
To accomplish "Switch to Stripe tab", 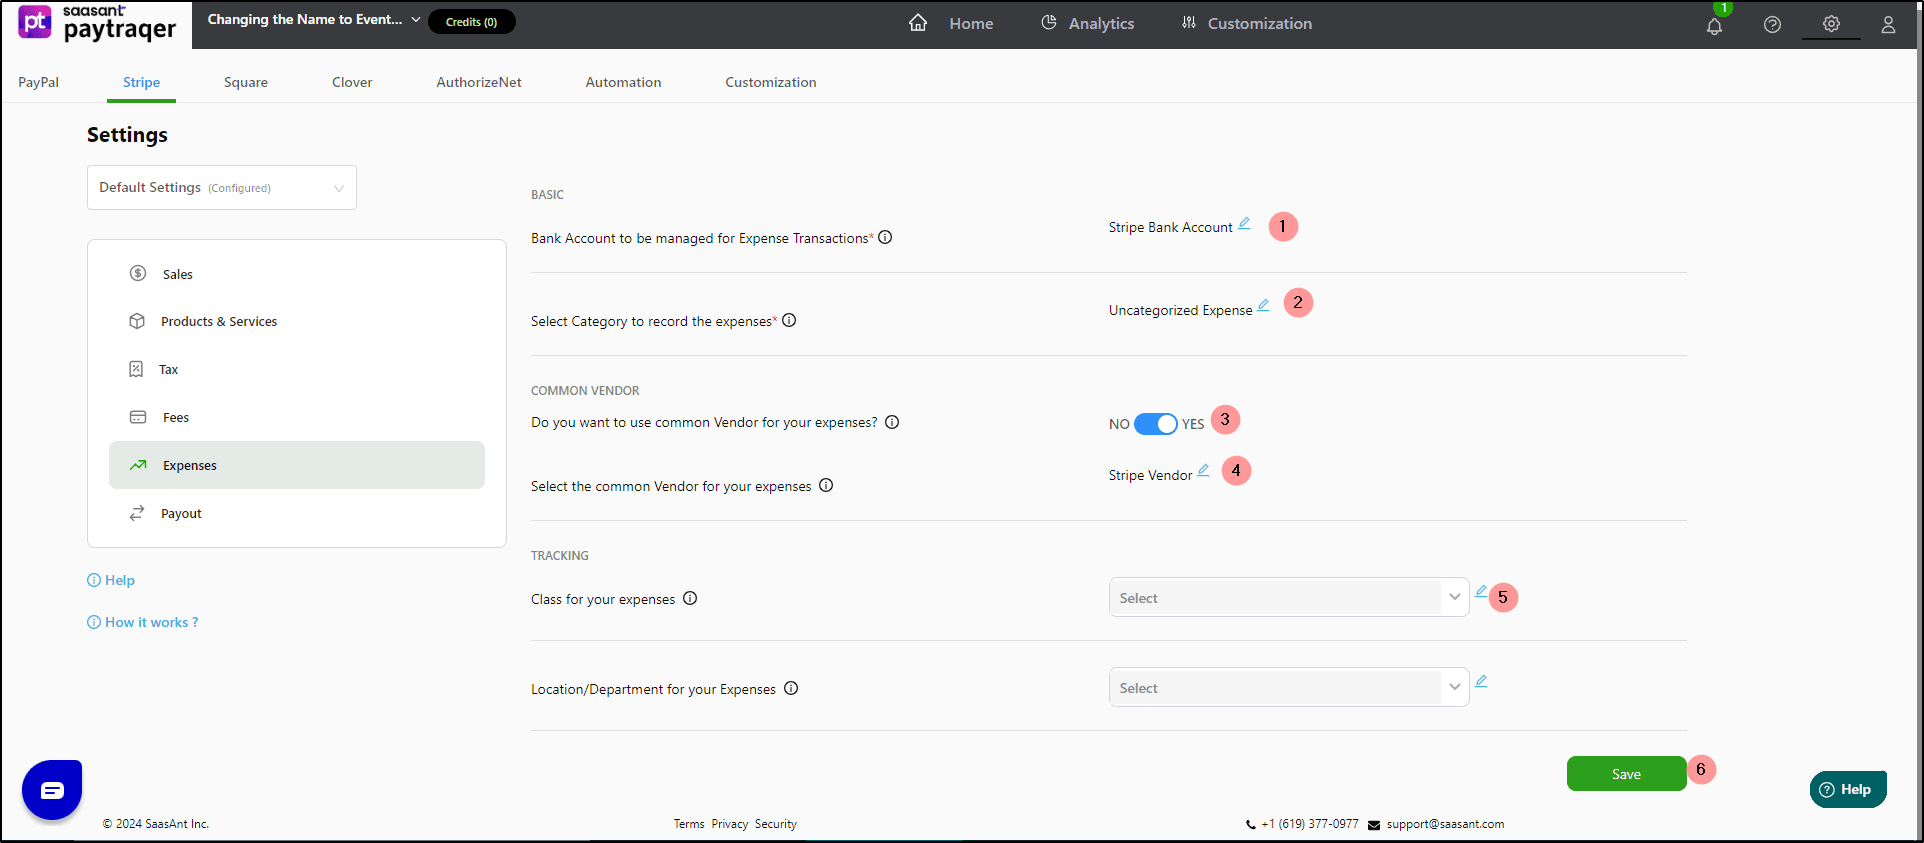I will click(141, 82).
